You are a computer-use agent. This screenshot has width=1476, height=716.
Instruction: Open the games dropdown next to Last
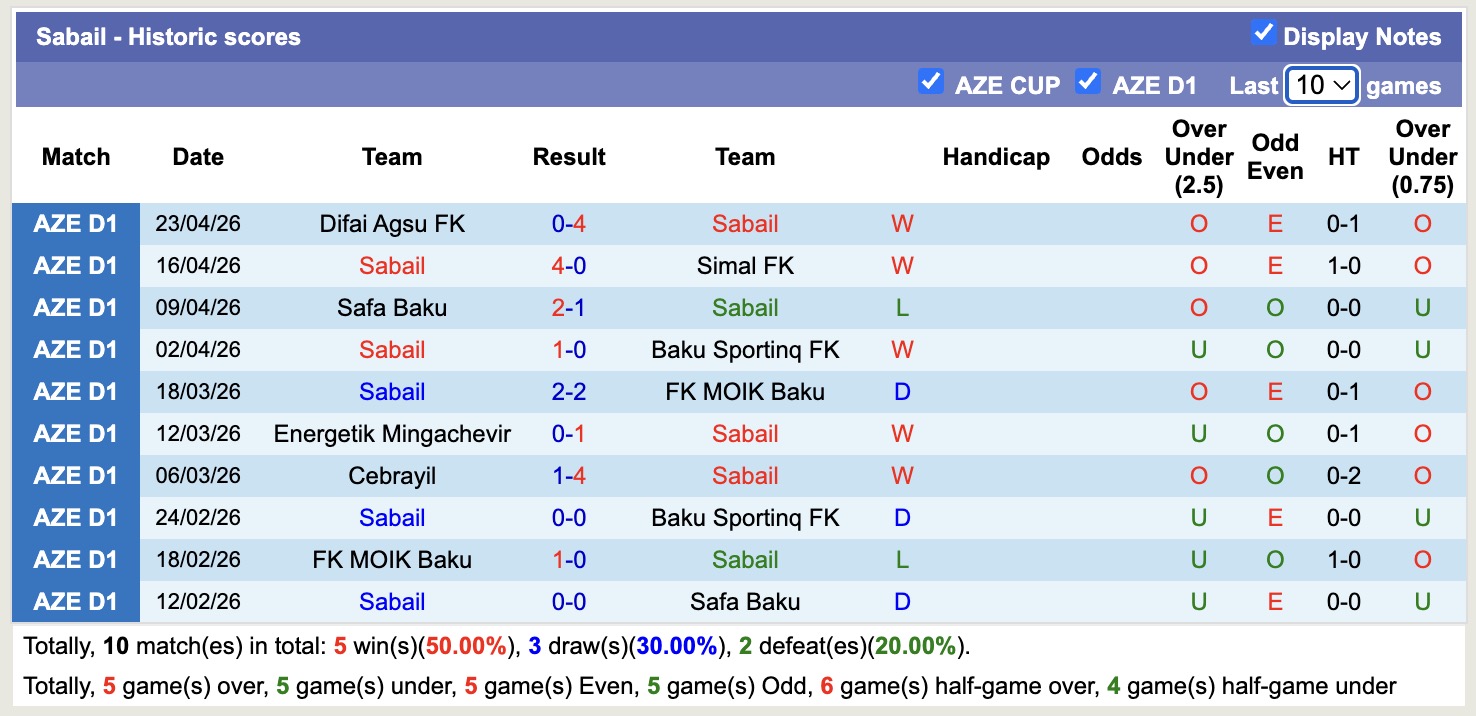coord(1321,85)
